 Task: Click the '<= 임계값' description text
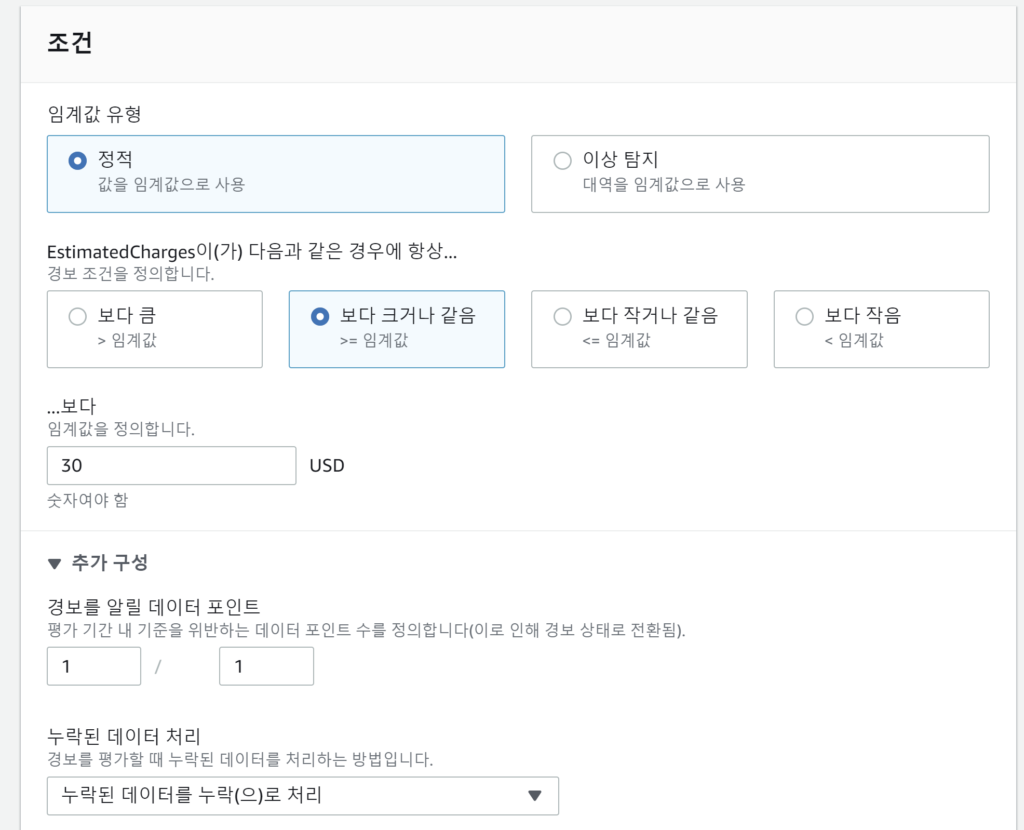pos(616,340)
